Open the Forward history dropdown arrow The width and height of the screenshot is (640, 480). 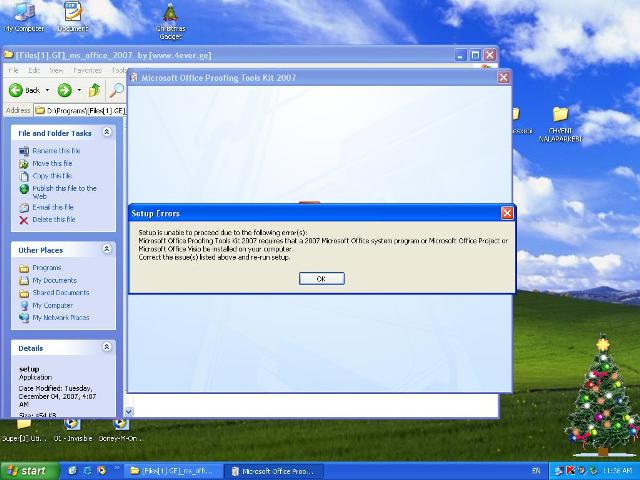[79, 90]
